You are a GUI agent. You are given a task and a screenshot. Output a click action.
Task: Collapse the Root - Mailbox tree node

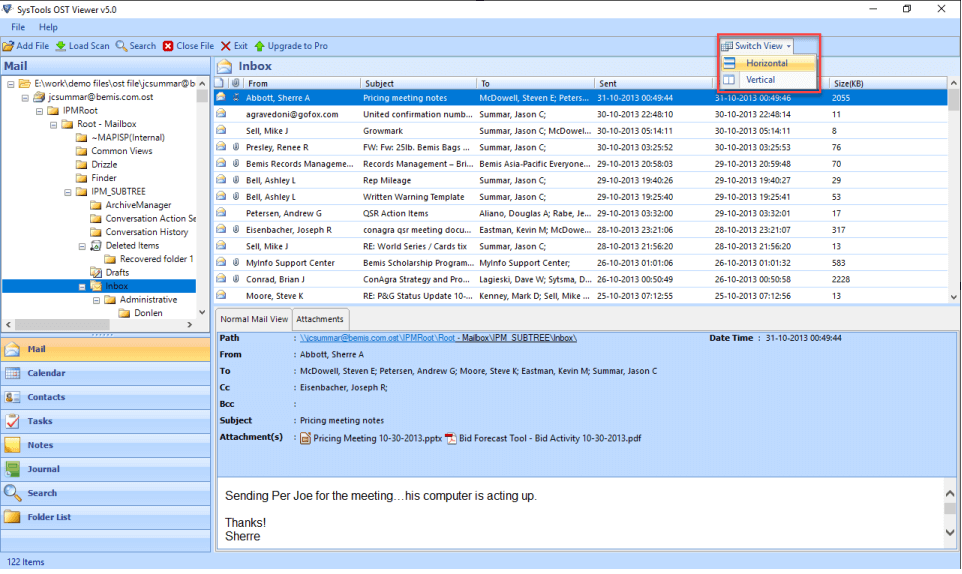pos(54,124)
